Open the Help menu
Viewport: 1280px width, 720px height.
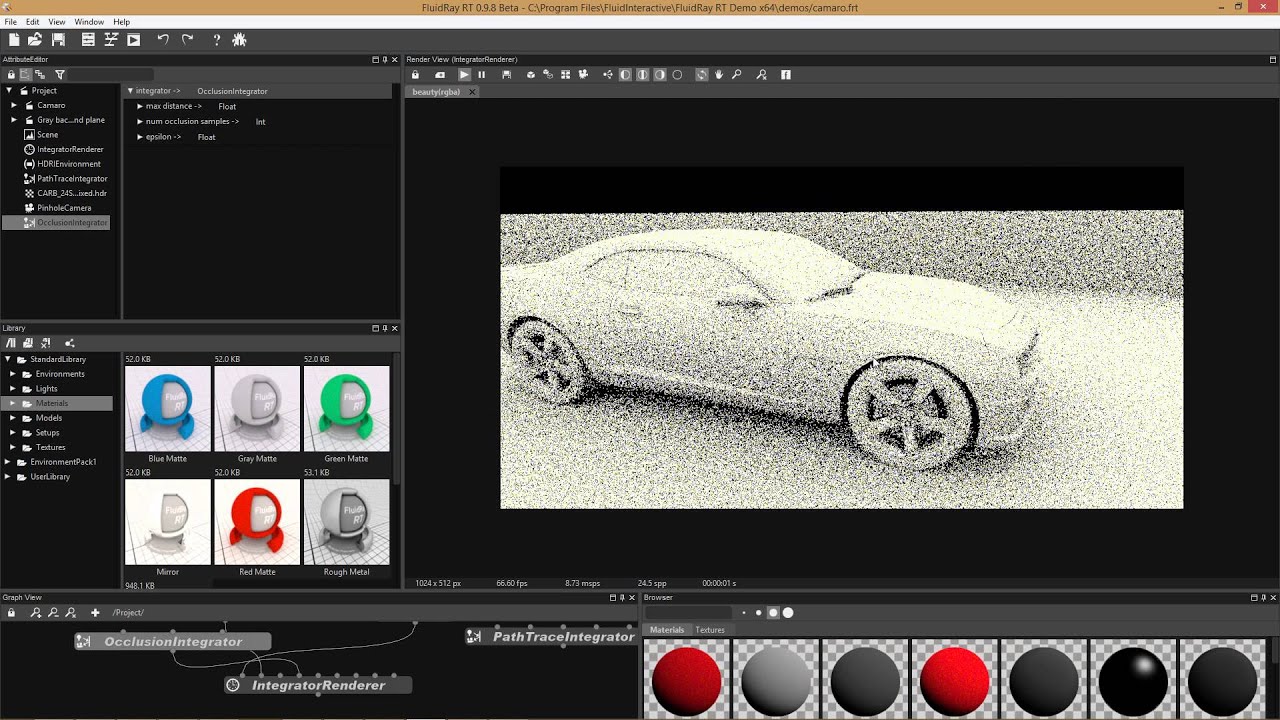point(121,21)
